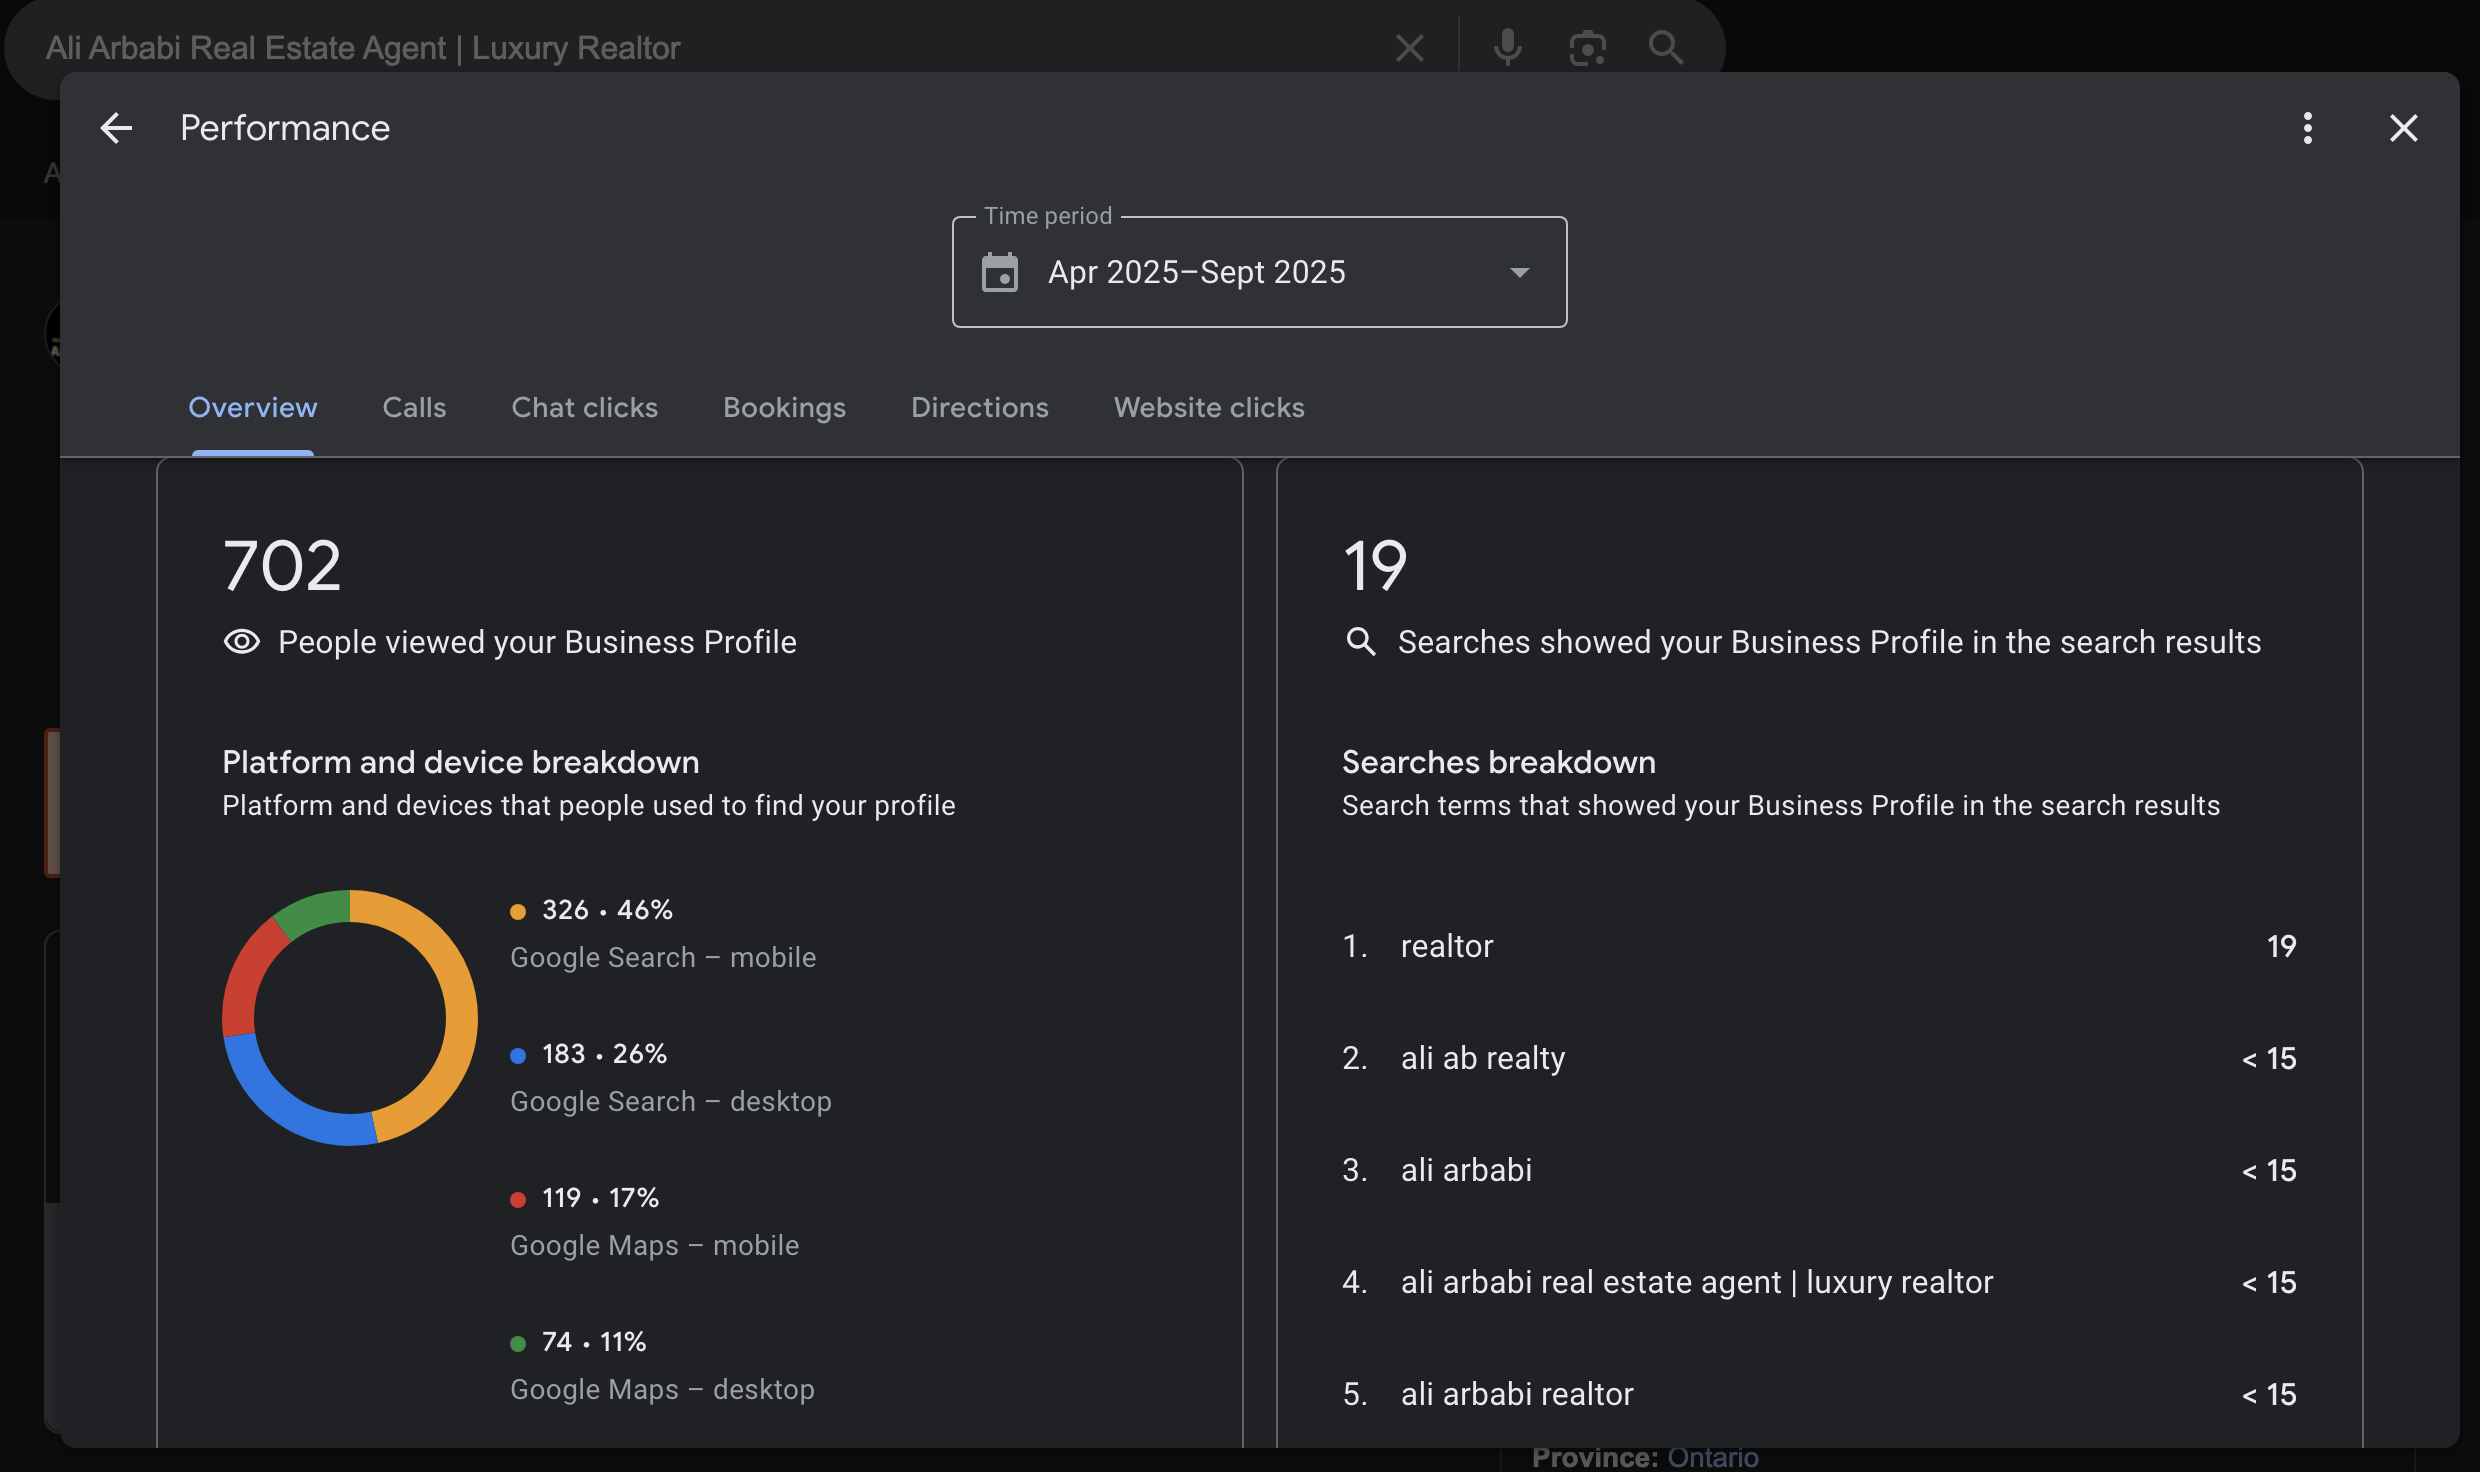Image resolution: width=2480 pixels, height=1472 pixels.
Task: Open image search camera icon
Action: [1587, 47]
